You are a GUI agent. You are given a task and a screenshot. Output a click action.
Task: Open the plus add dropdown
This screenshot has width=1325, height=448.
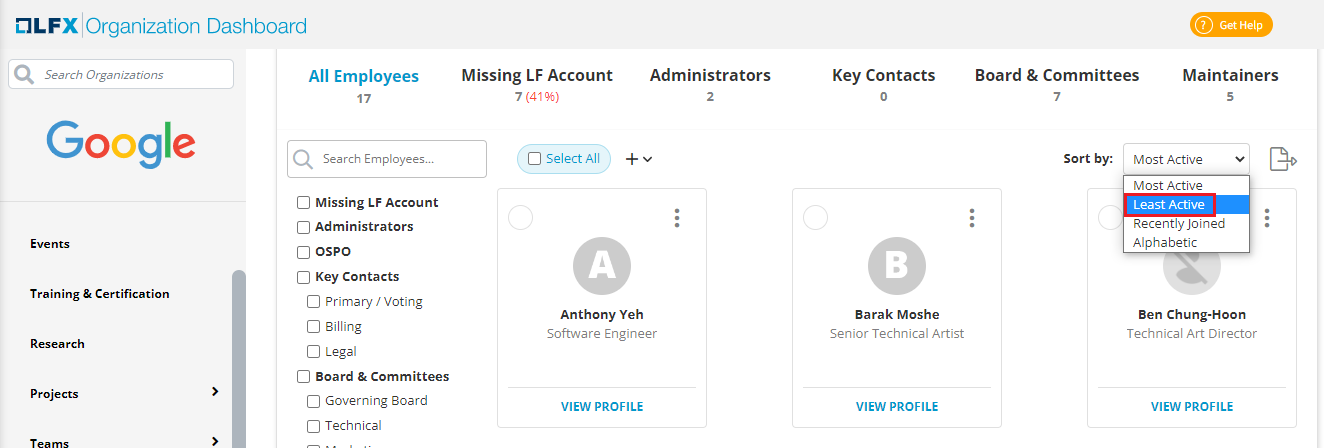[639, 159]
